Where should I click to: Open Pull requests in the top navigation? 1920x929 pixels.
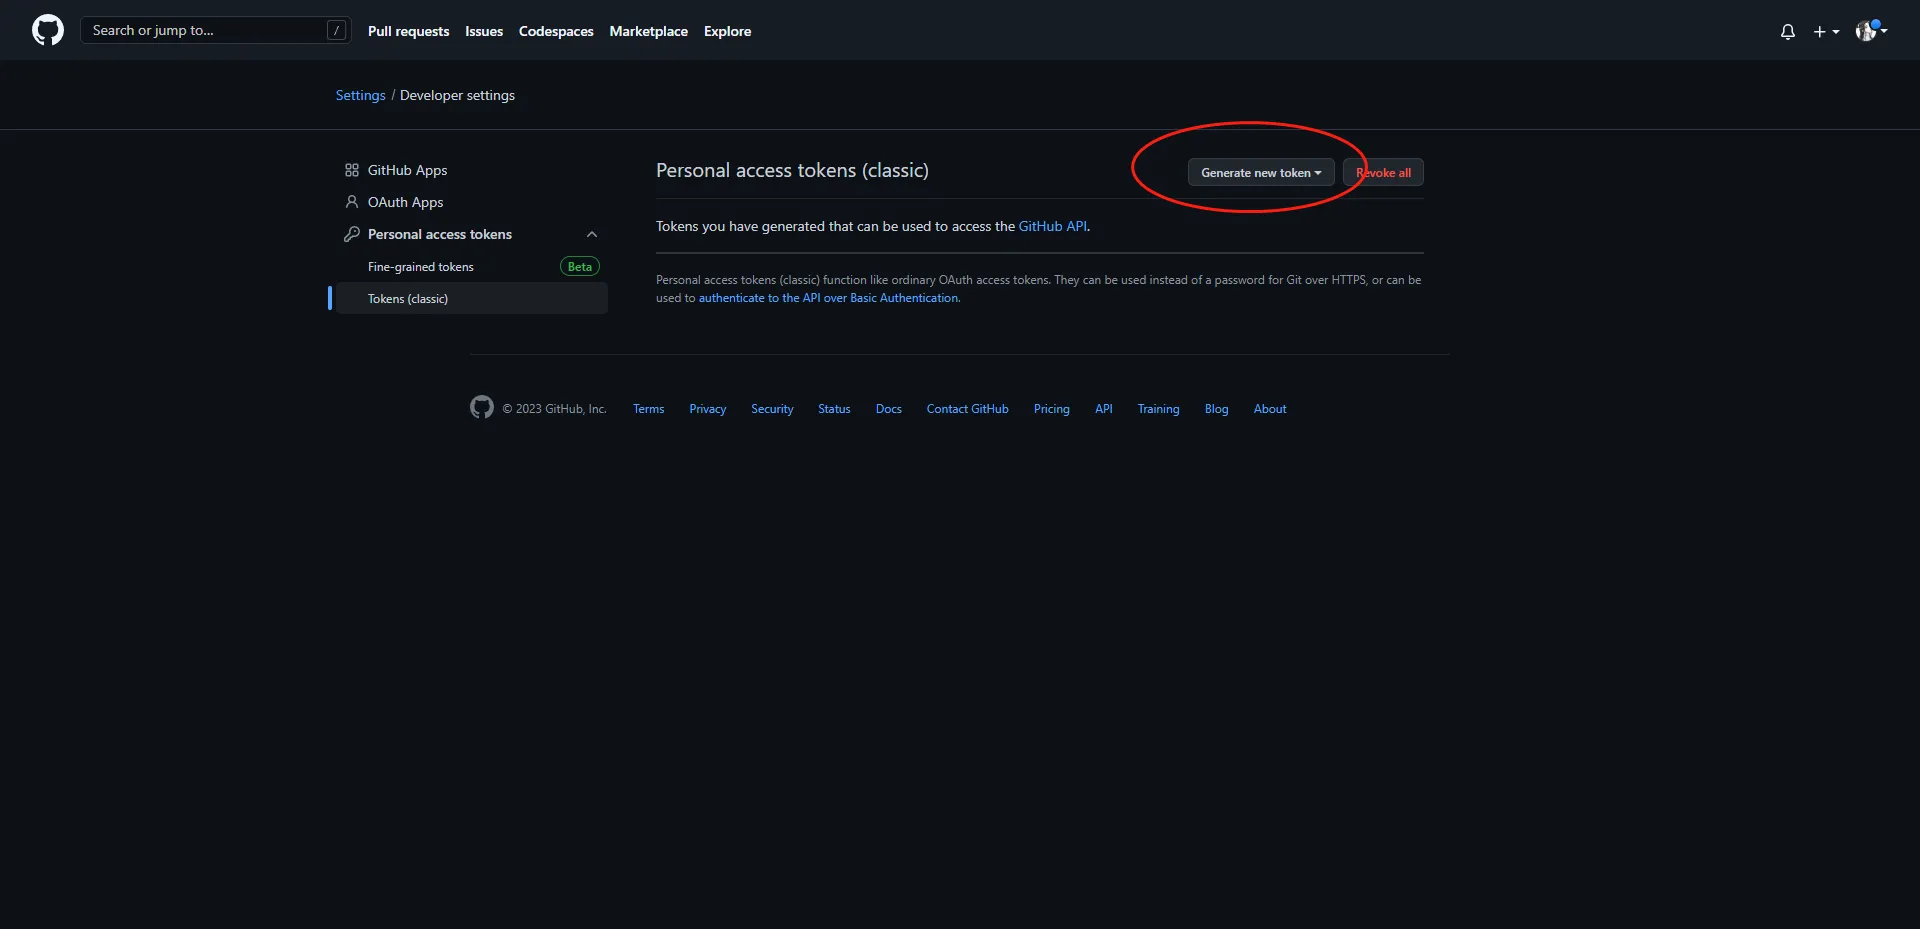408,31
